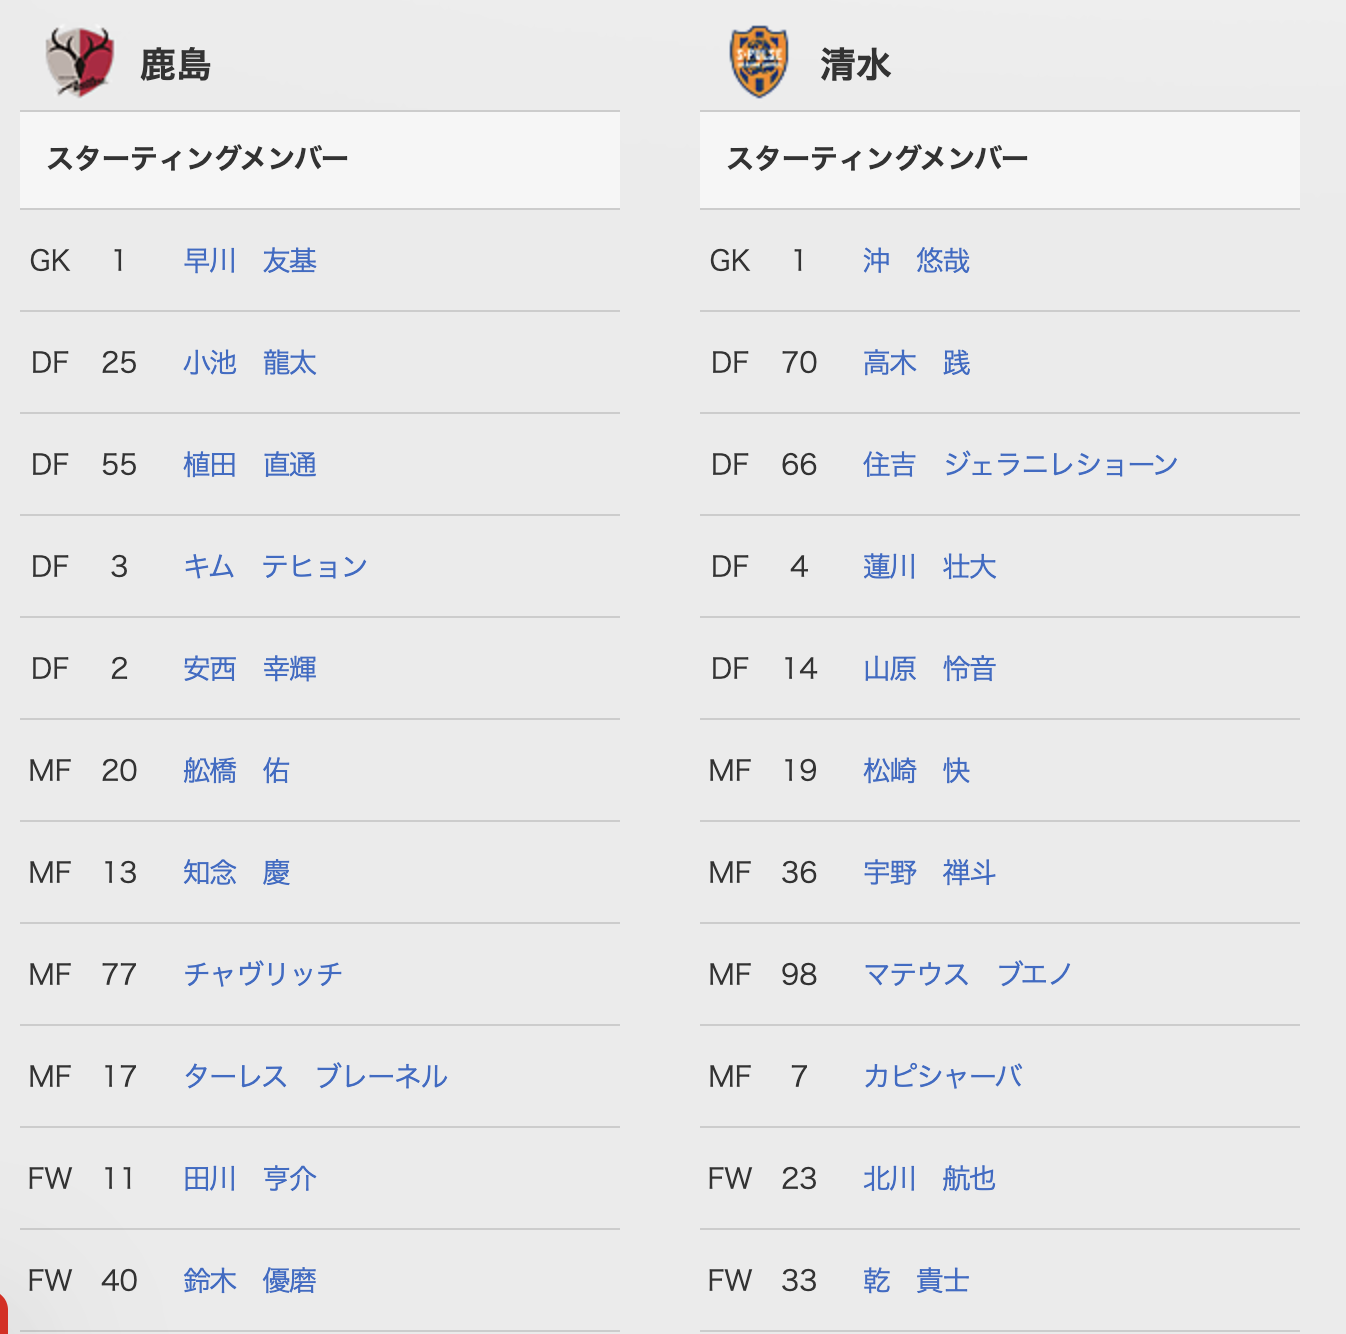Open 北川 航也 player profile
Image resolution: width=1346 pixels, height=1334 pixels.
(x=929, y=1179)
